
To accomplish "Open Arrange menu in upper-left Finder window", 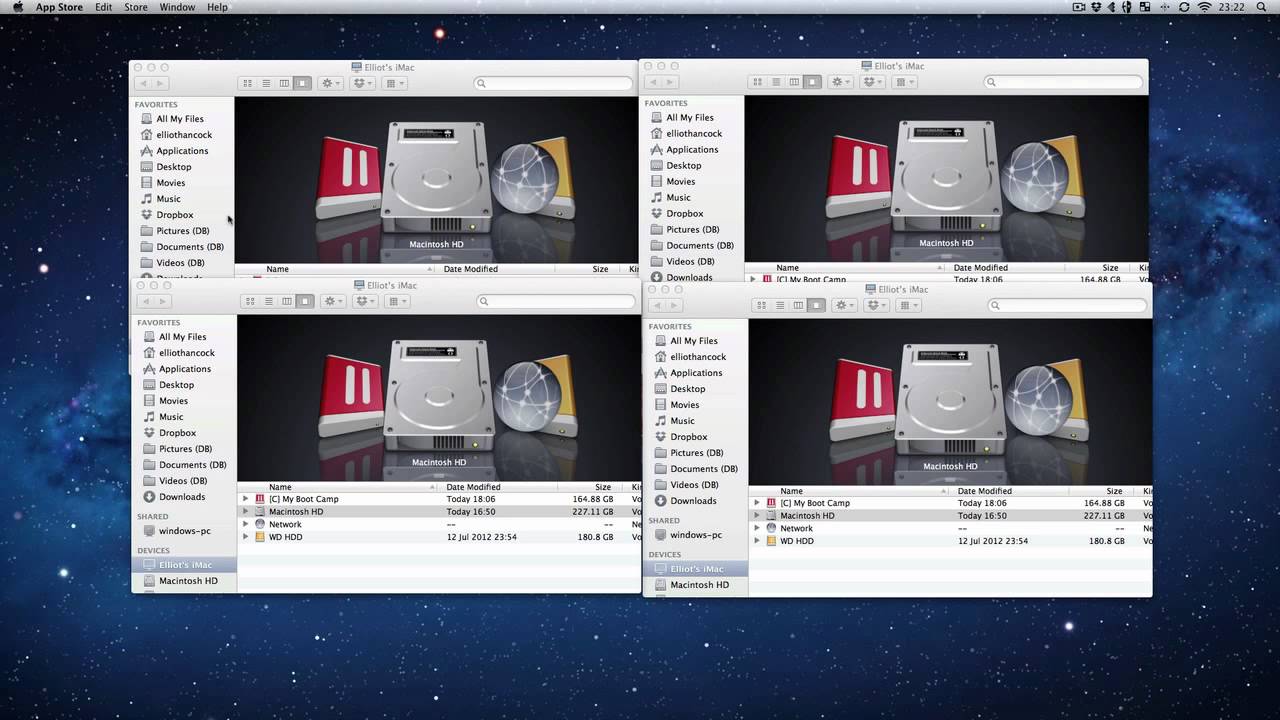I will tap(395, 83).
